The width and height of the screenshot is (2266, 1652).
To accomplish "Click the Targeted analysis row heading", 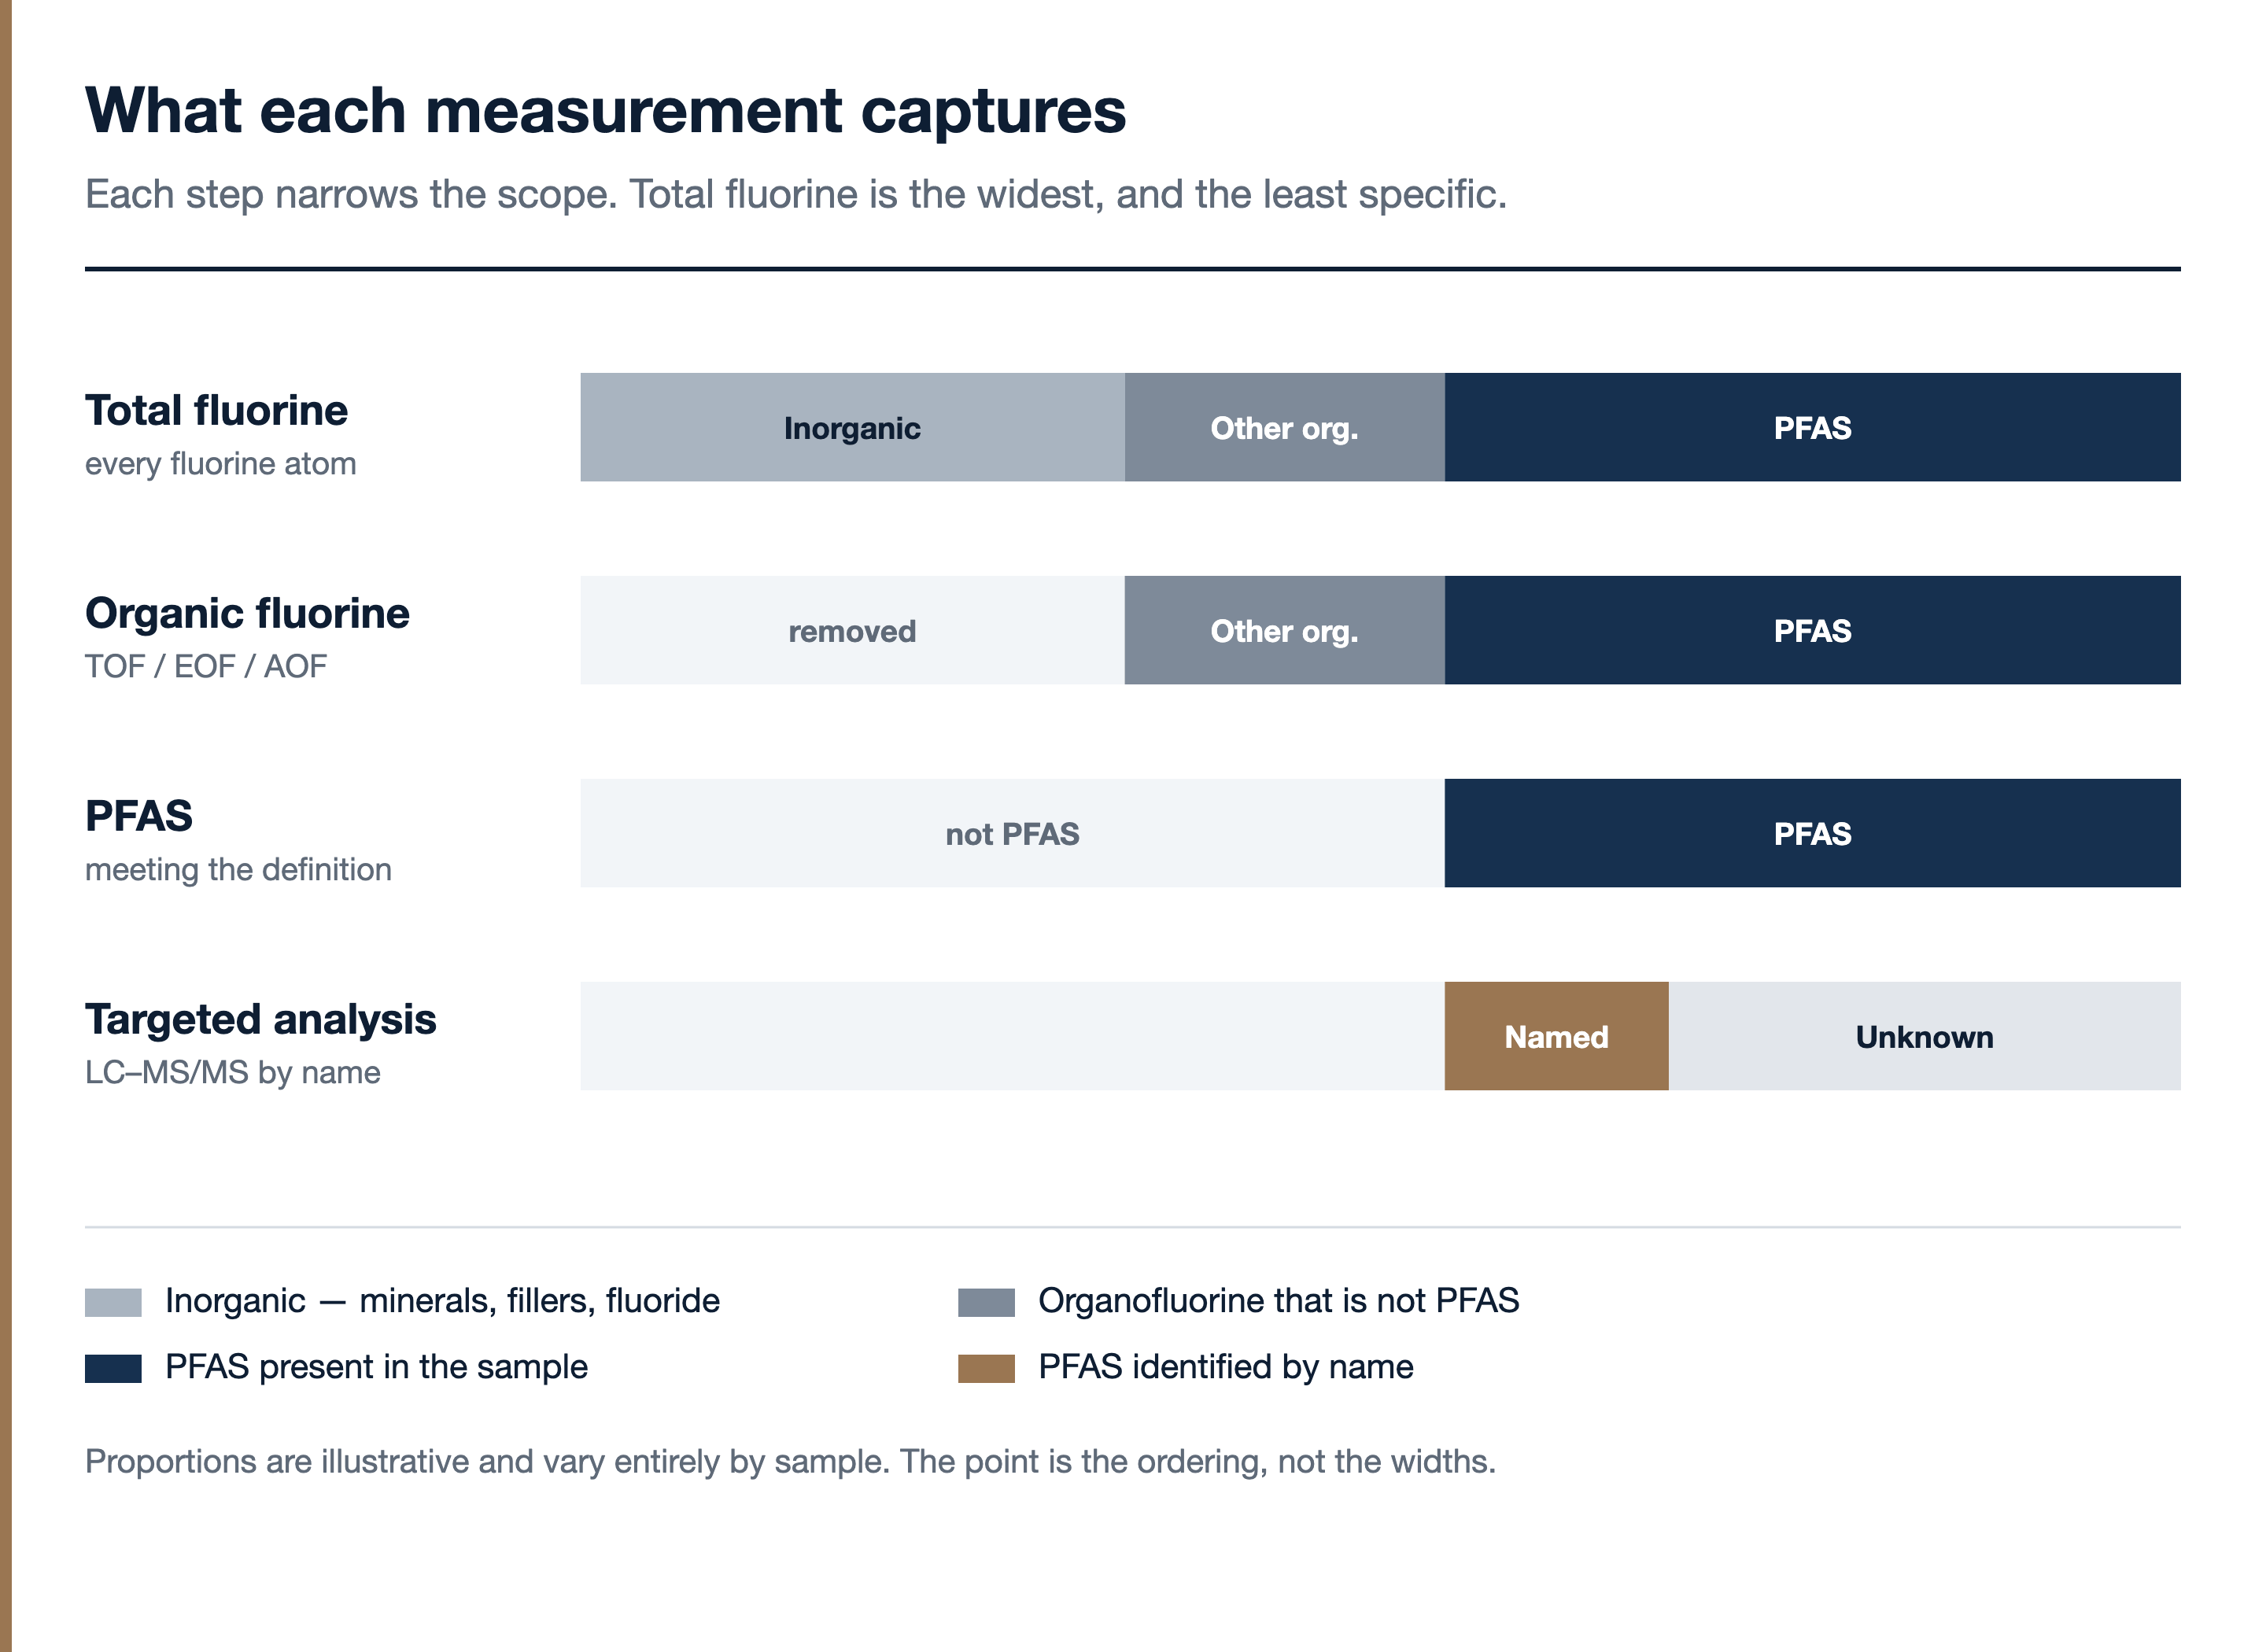I will 260,1019.
